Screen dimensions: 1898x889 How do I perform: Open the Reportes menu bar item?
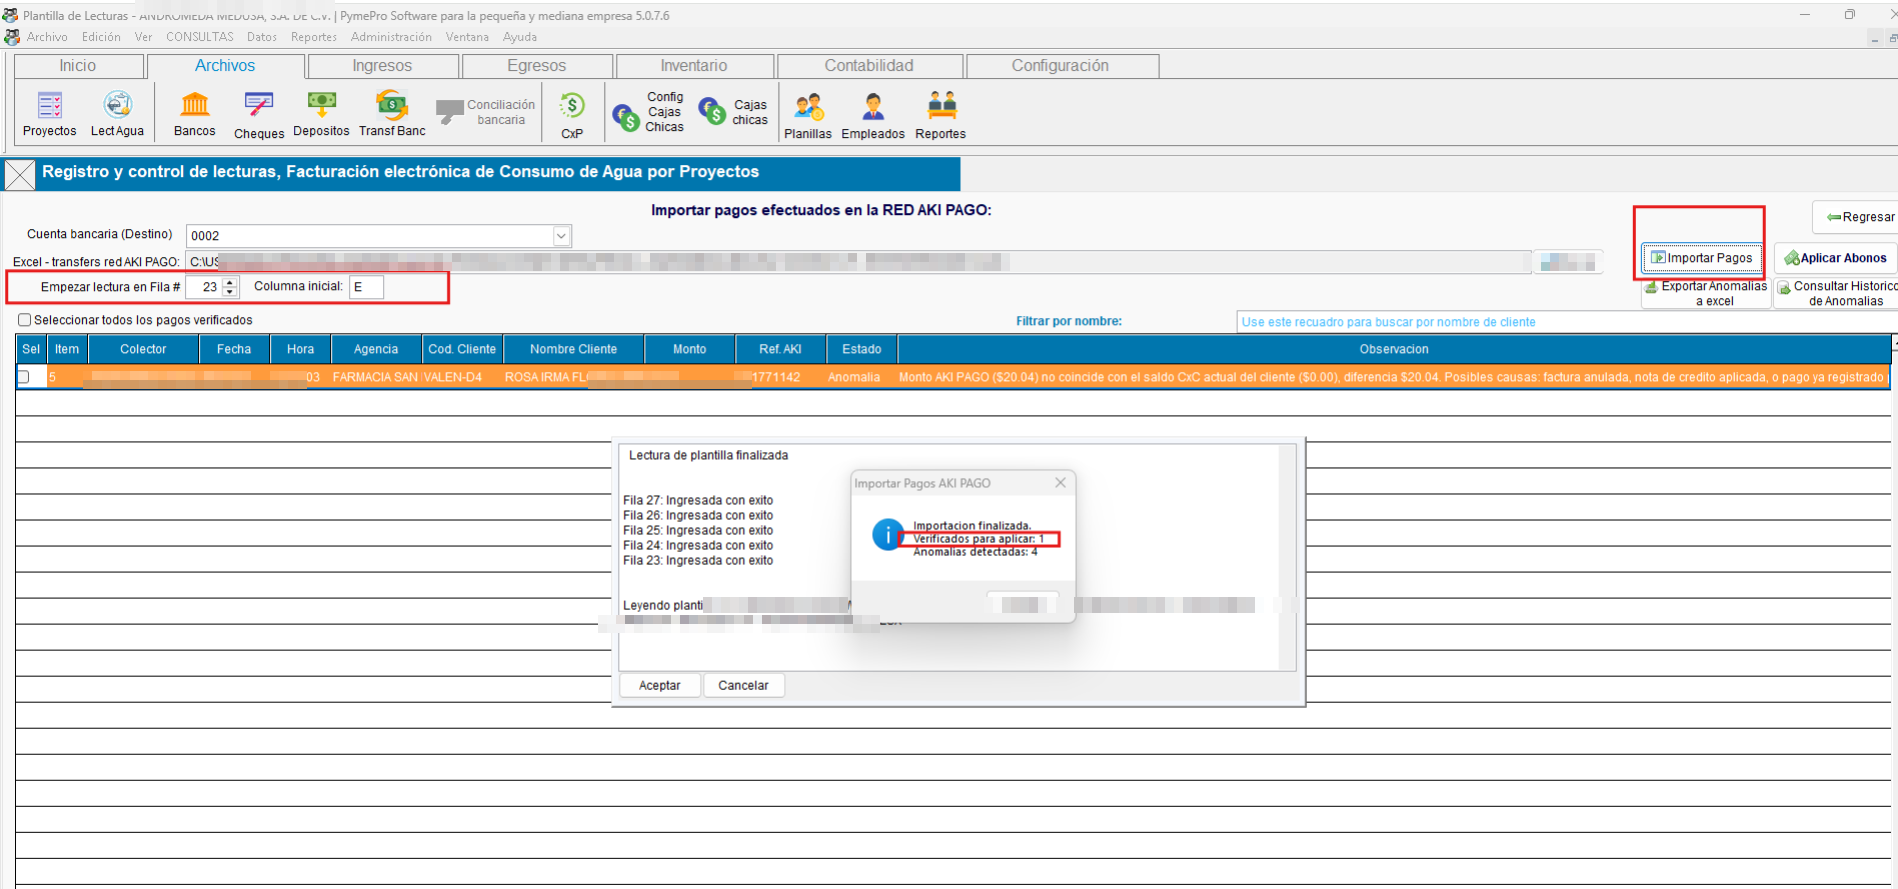click(314, 37)
